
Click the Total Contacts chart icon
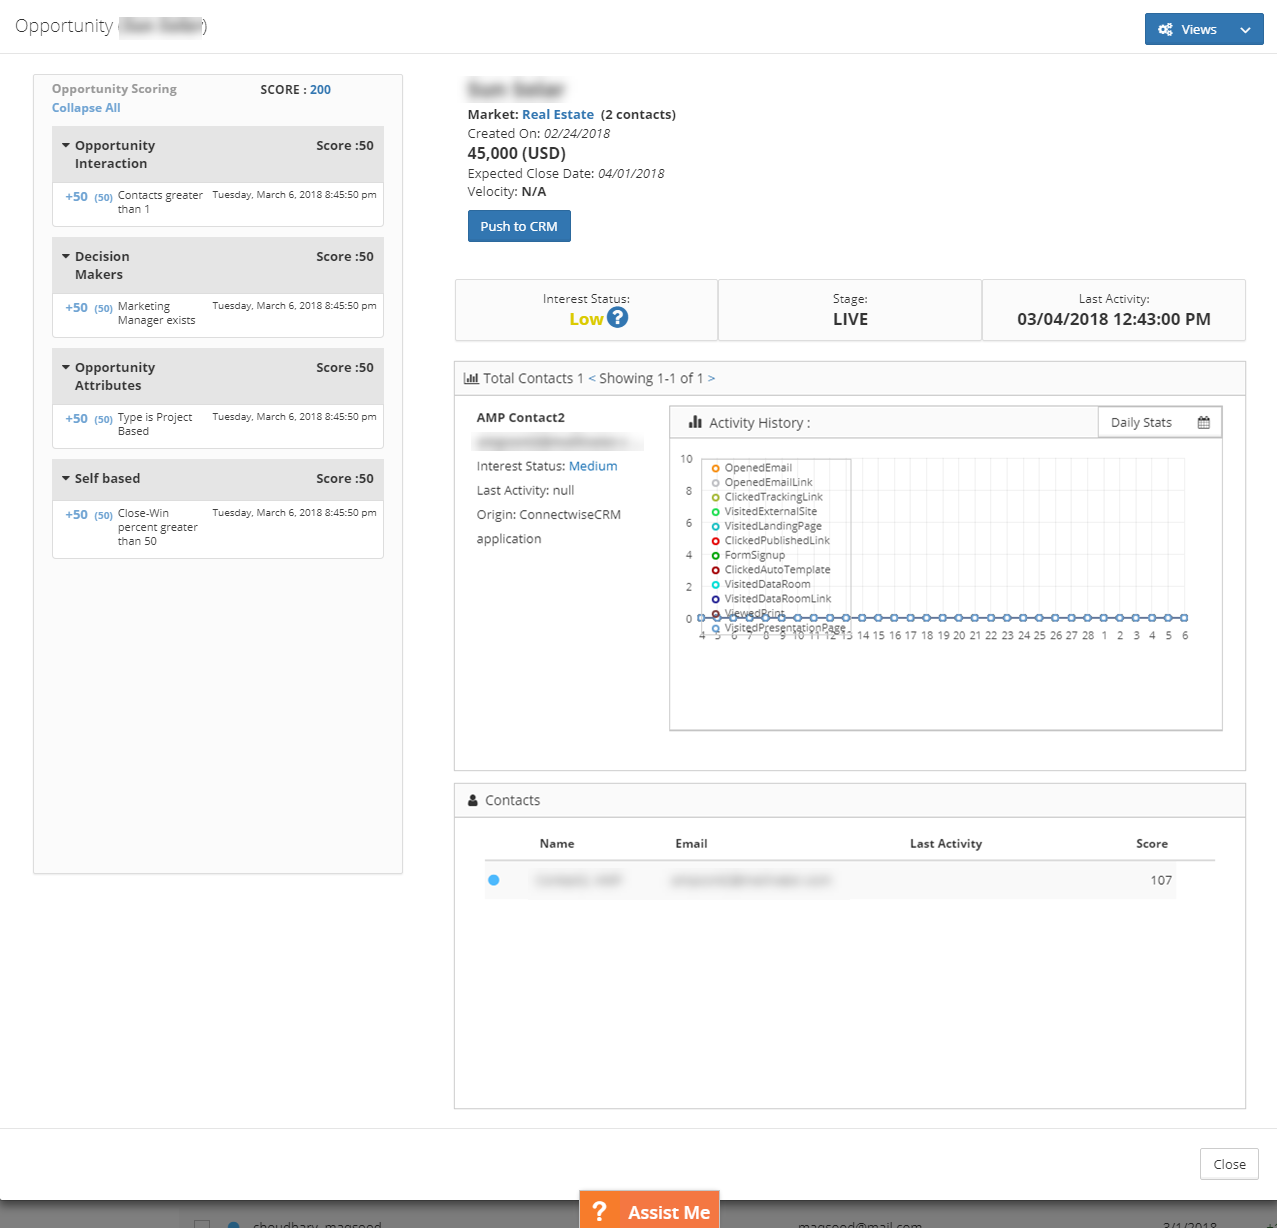coord(471,378)
